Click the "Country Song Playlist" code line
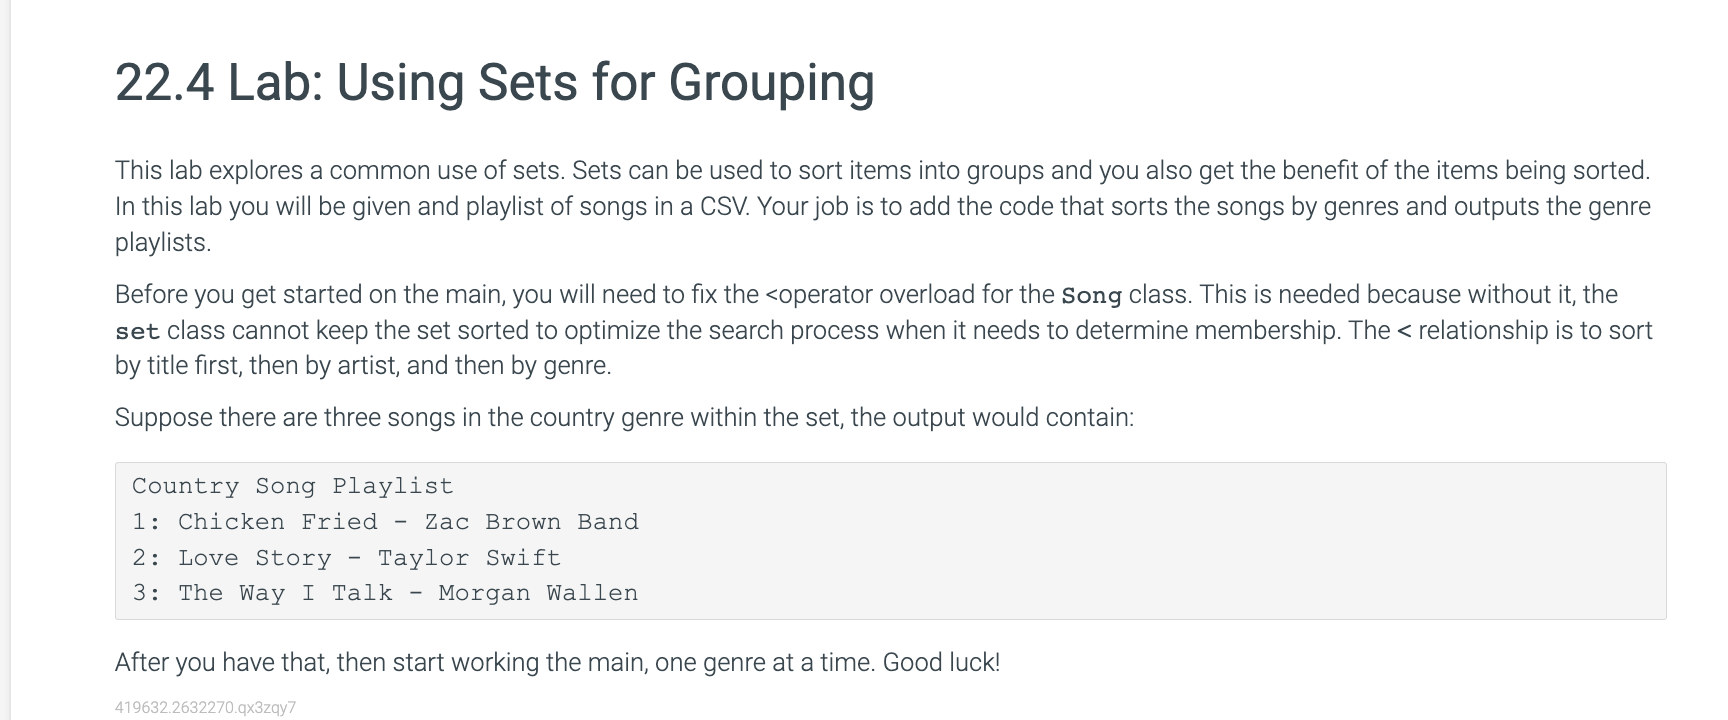The height and width of the screenshot is (720, 1728). 292,486
